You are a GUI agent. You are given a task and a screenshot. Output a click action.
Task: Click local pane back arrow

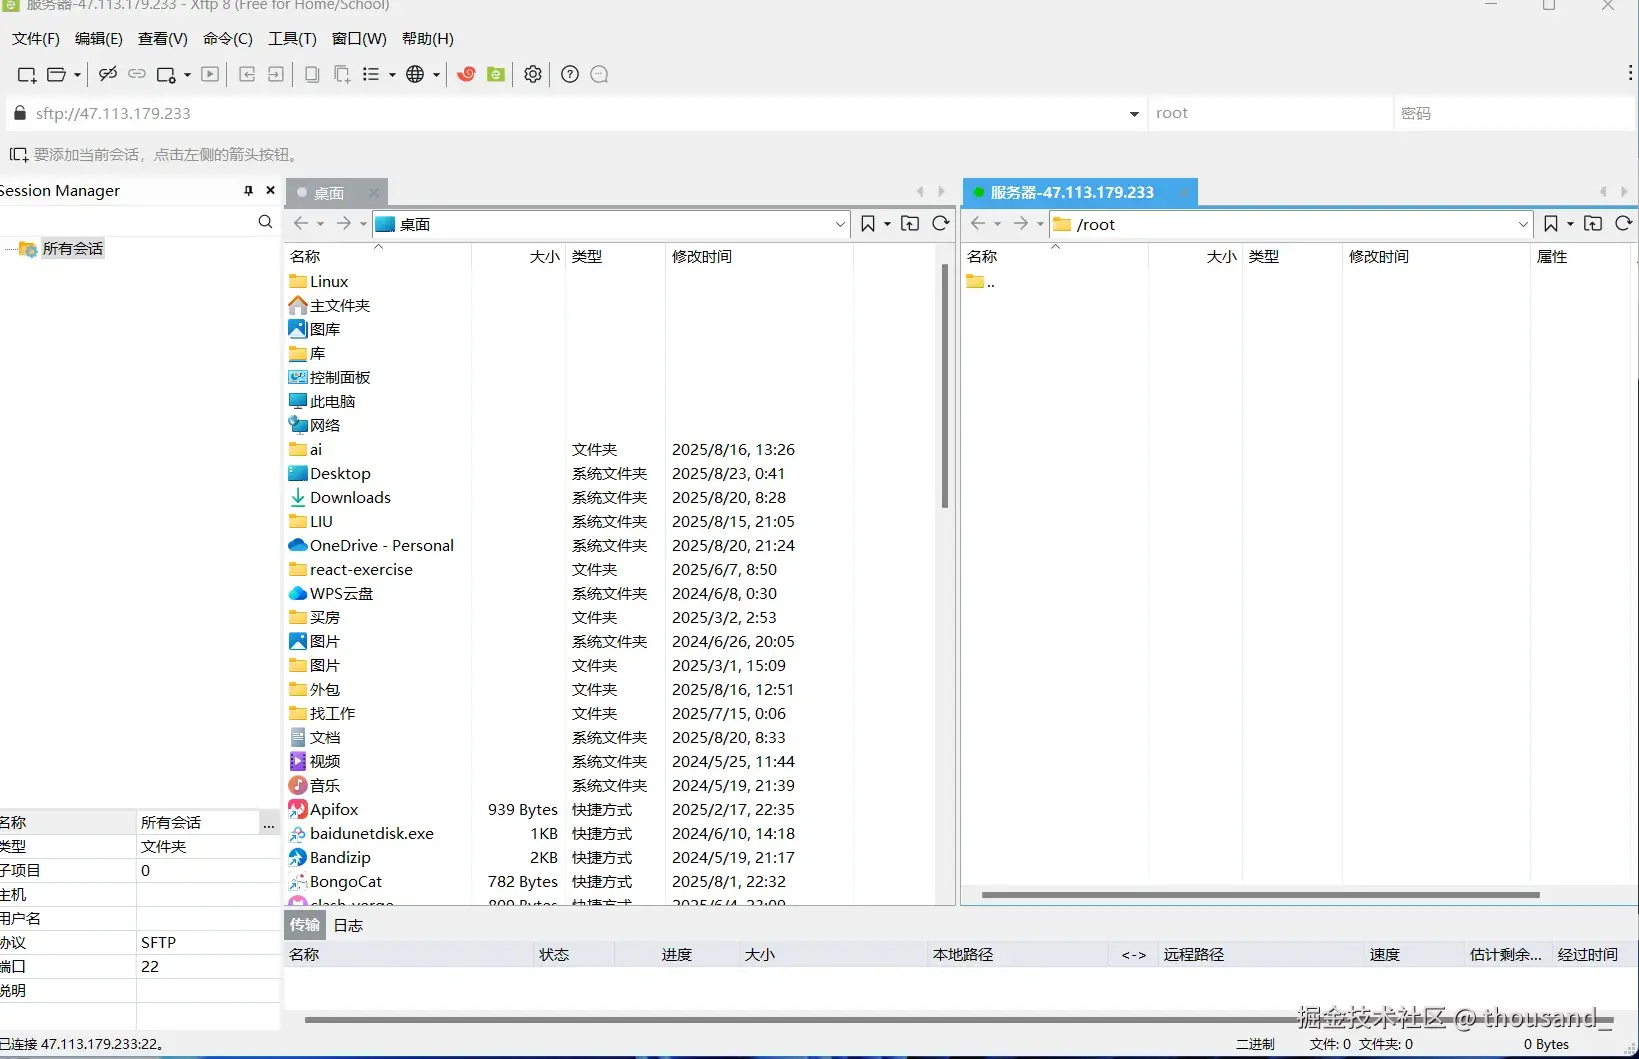[301, 223]
